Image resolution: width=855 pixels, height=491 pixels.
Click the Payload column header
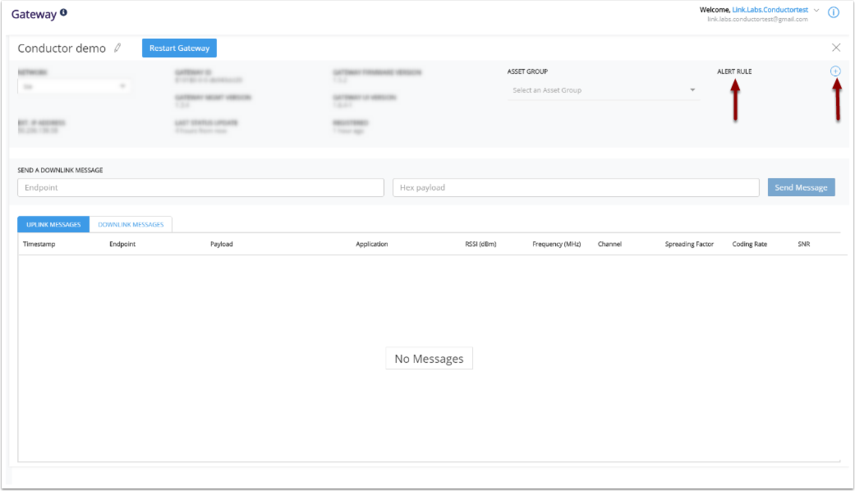(221, 244)
